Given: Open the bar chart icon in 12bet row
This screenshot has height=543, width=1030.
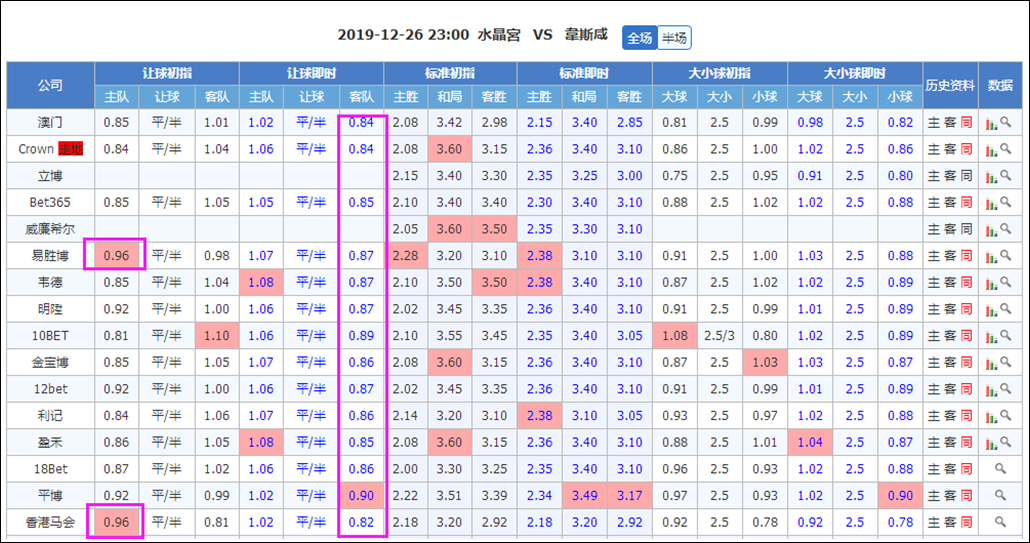Looking at the screenshot, I should [991, 389].
